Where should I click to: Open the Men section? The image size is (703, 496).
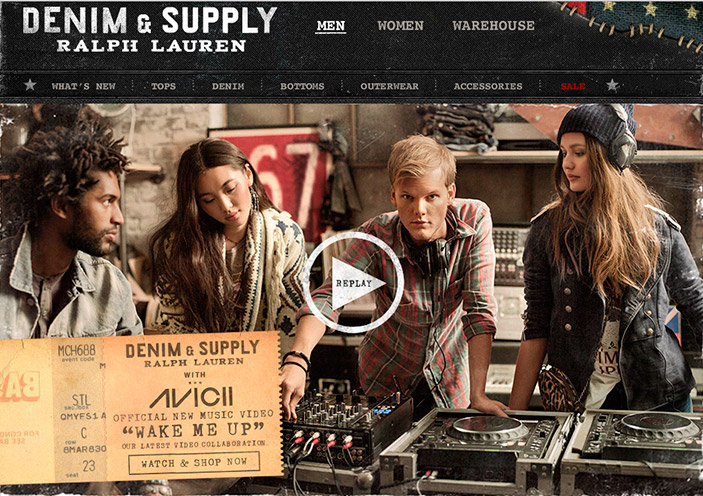coord(330,26)
